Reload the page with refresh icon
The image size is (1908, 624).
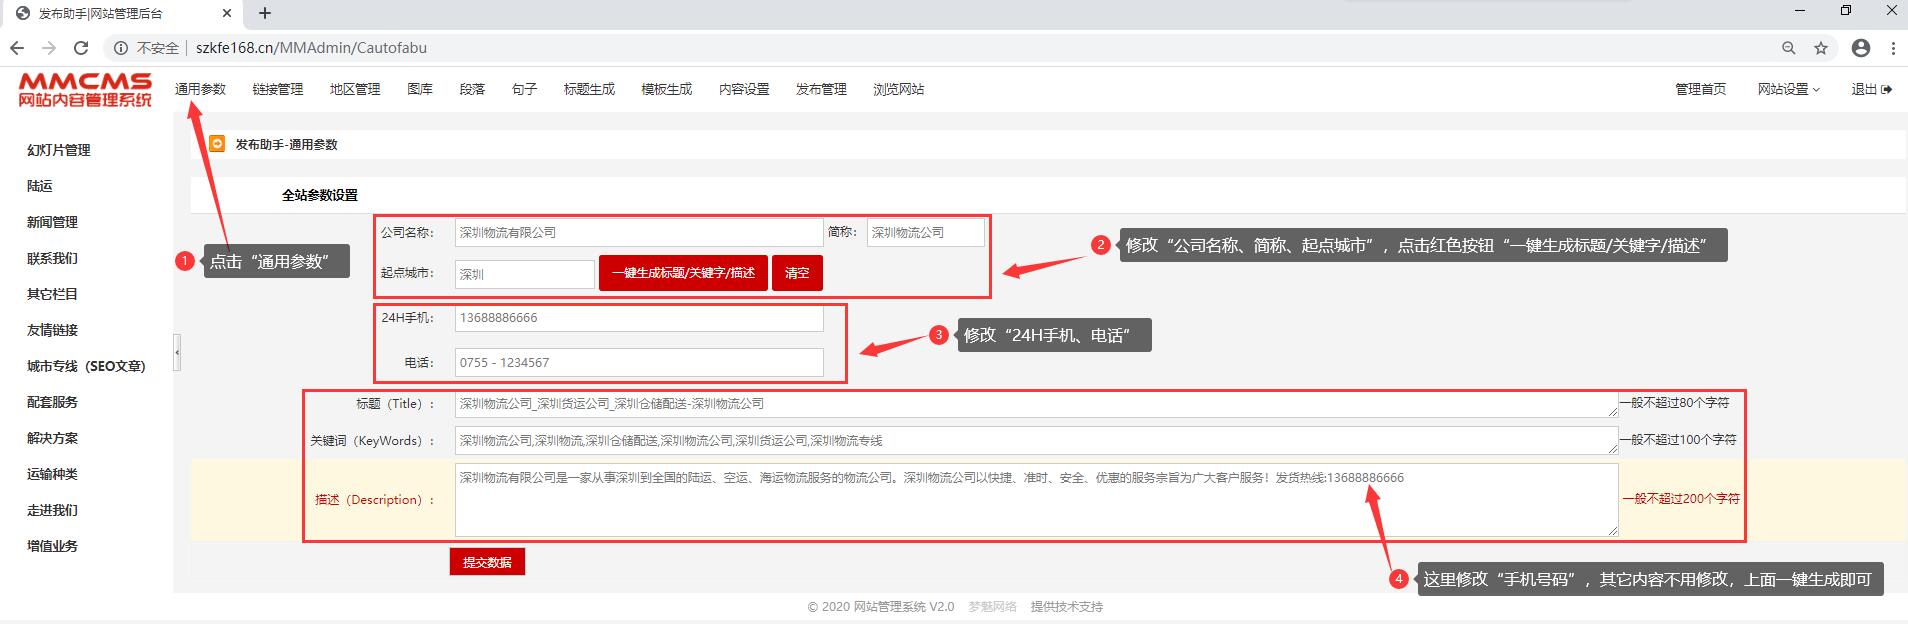[81, 48]
